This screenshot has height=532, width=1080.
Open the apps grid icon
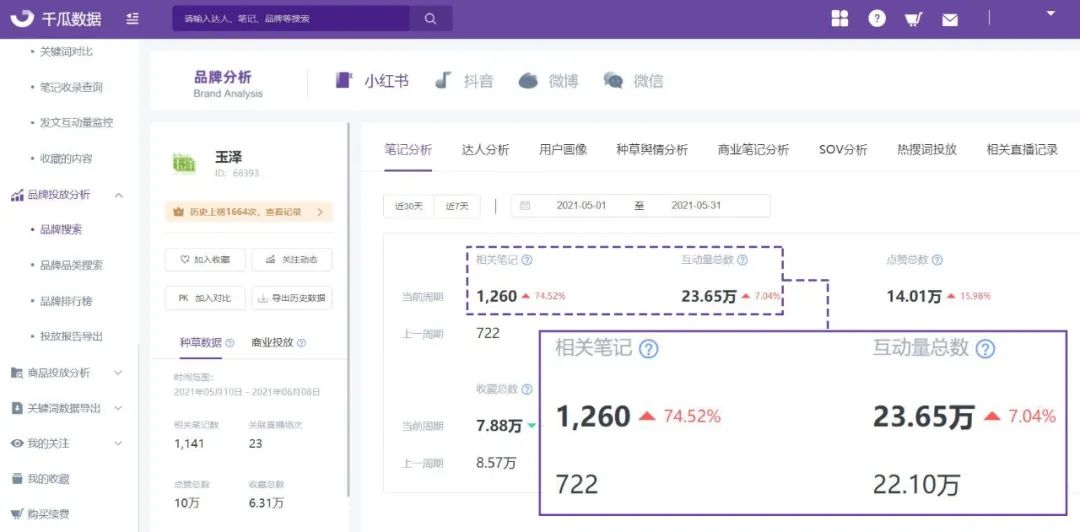pyautogui.click(x=840, y=19)
